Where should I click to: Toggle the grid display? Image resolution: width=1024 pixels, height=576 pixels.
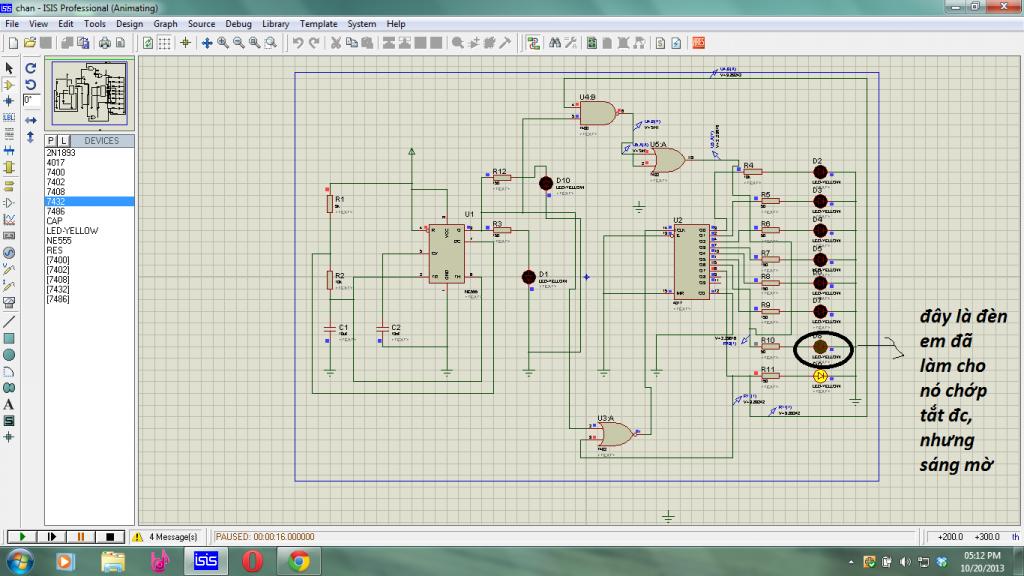[165, 43]
